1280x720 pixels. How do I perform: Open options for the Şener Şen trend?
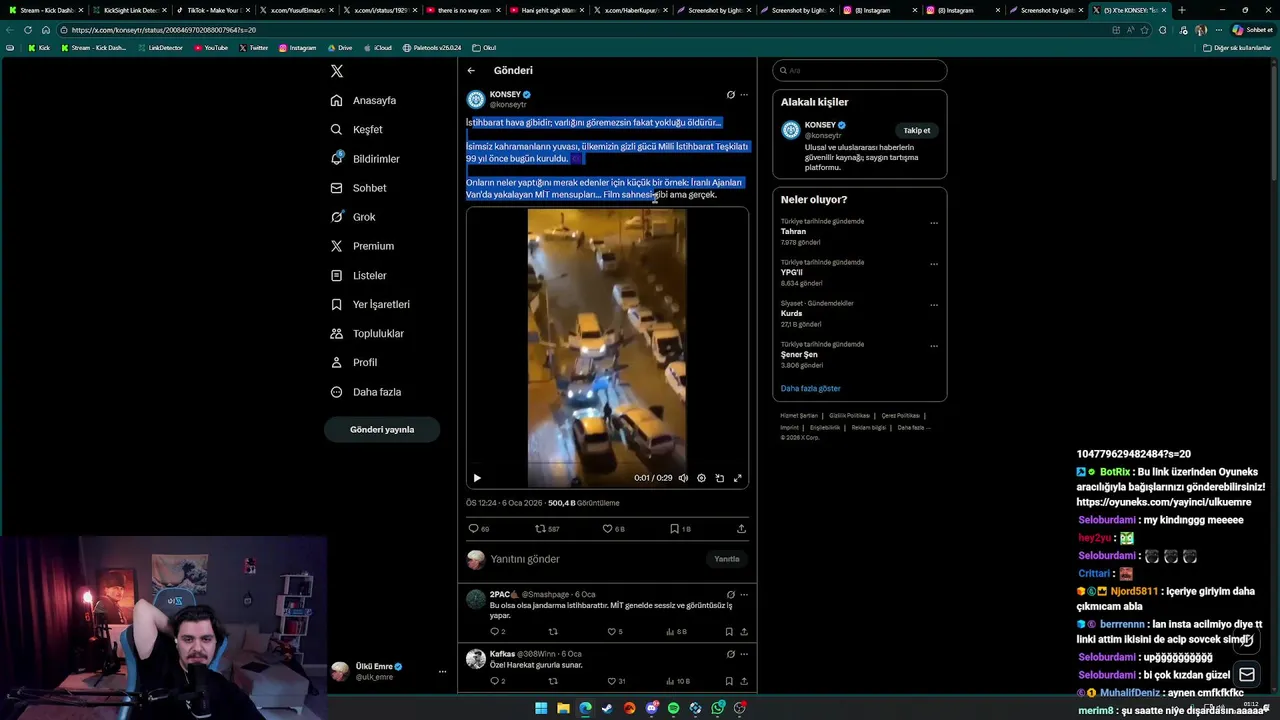(x=934, y=346)
